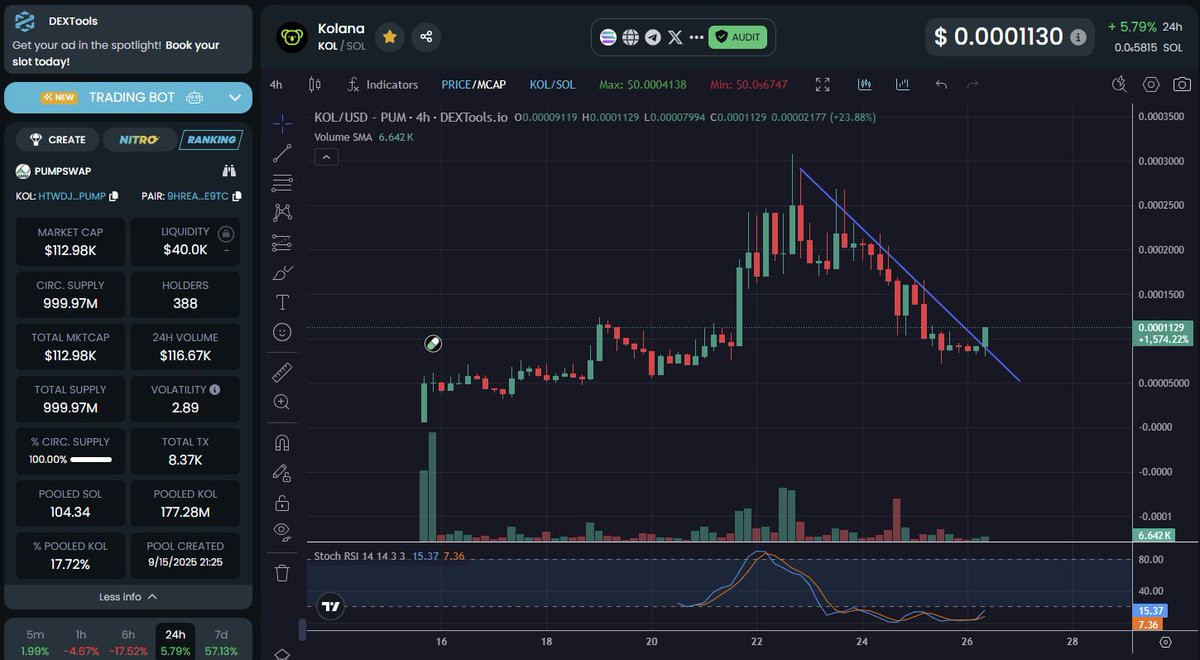Click the TradingView logo on chart
The width and height of the screenshot is (1200, 660).
tap(330, 605)
